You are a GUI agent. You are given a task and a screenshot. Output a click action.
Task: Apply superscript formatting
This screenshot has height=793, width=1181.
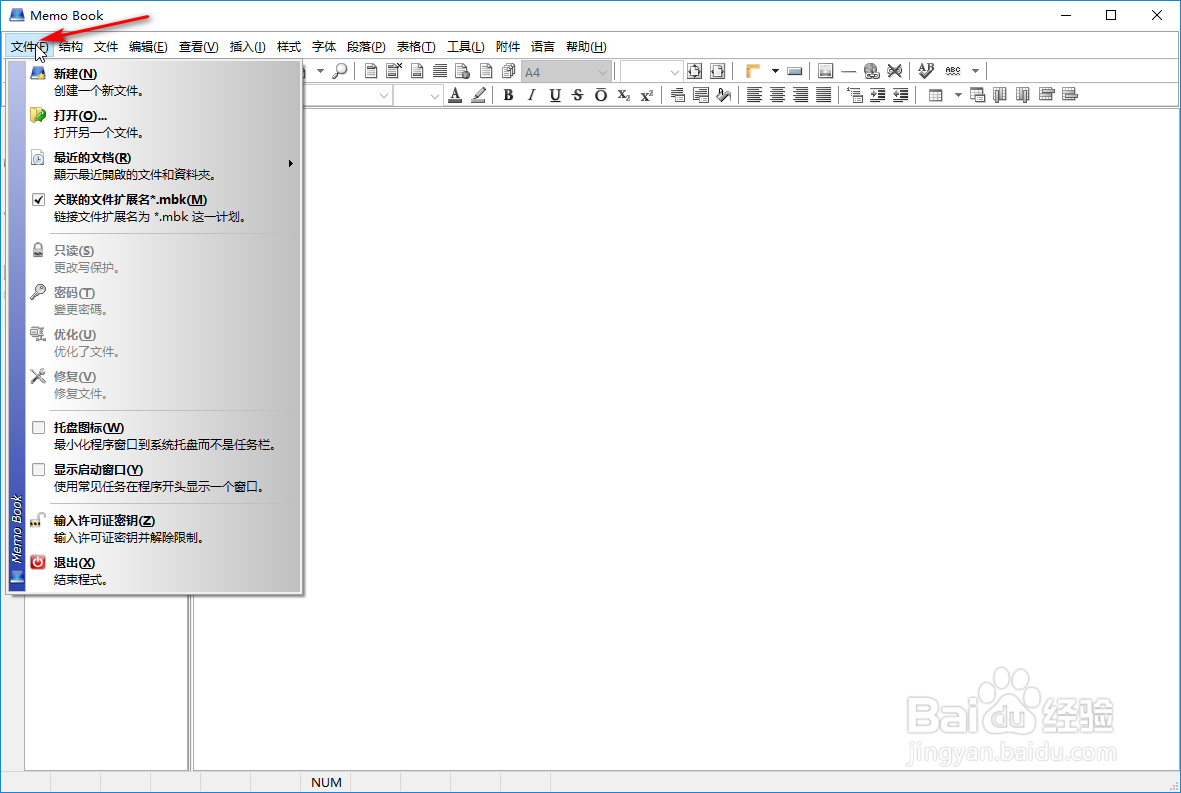tap(647, 95)
